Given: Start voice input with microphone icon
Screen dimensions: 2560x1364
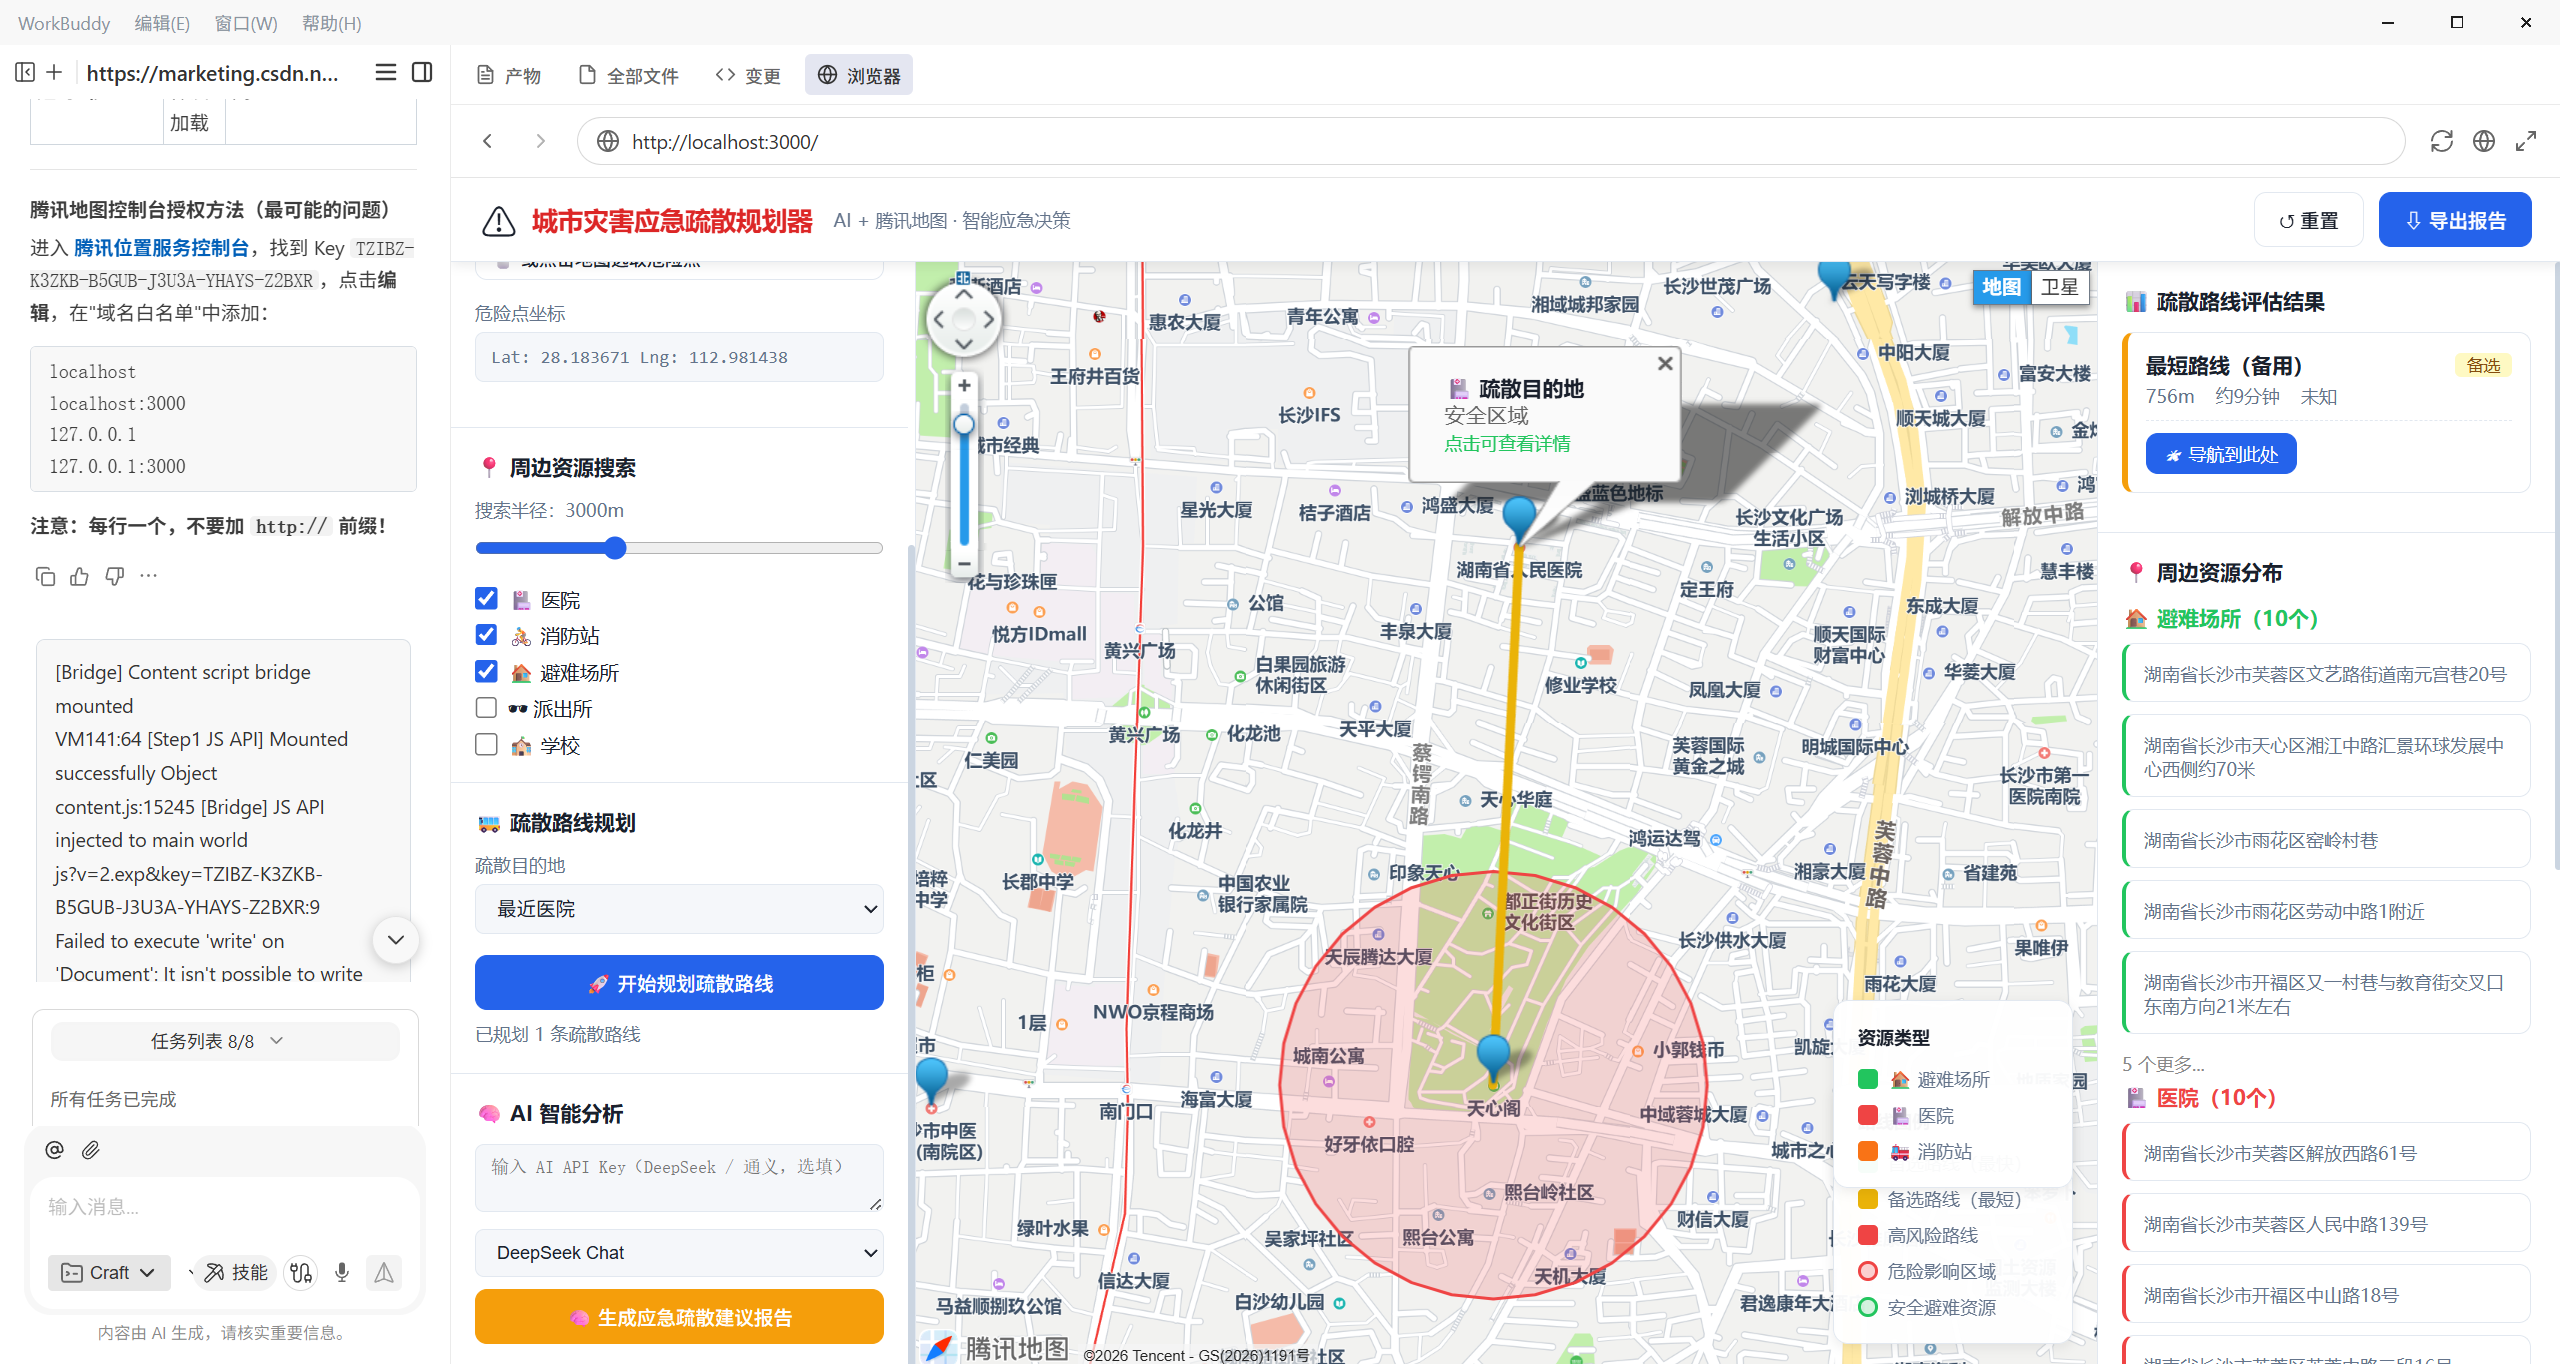Looking at the screenshot, I should point(342,1272).
